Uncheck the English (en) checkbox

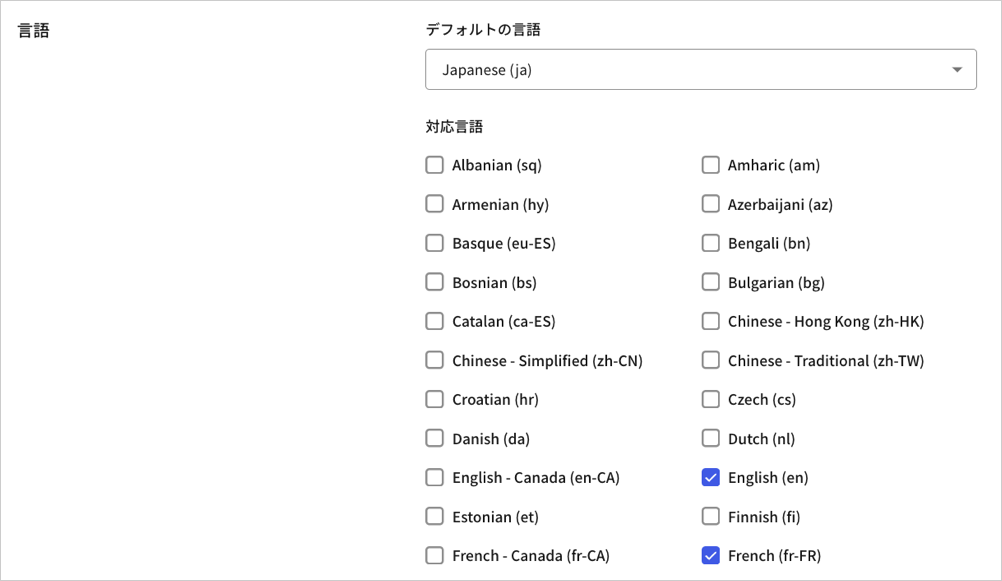(x=710, y=477)
